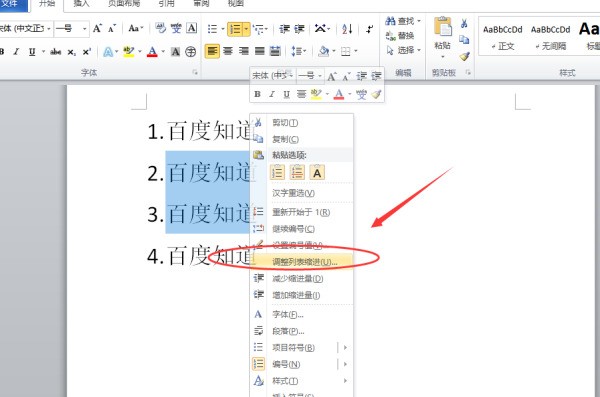Click the Phonetic Guide icon
This screenshot has height=397, width=600.
[176, 28]
